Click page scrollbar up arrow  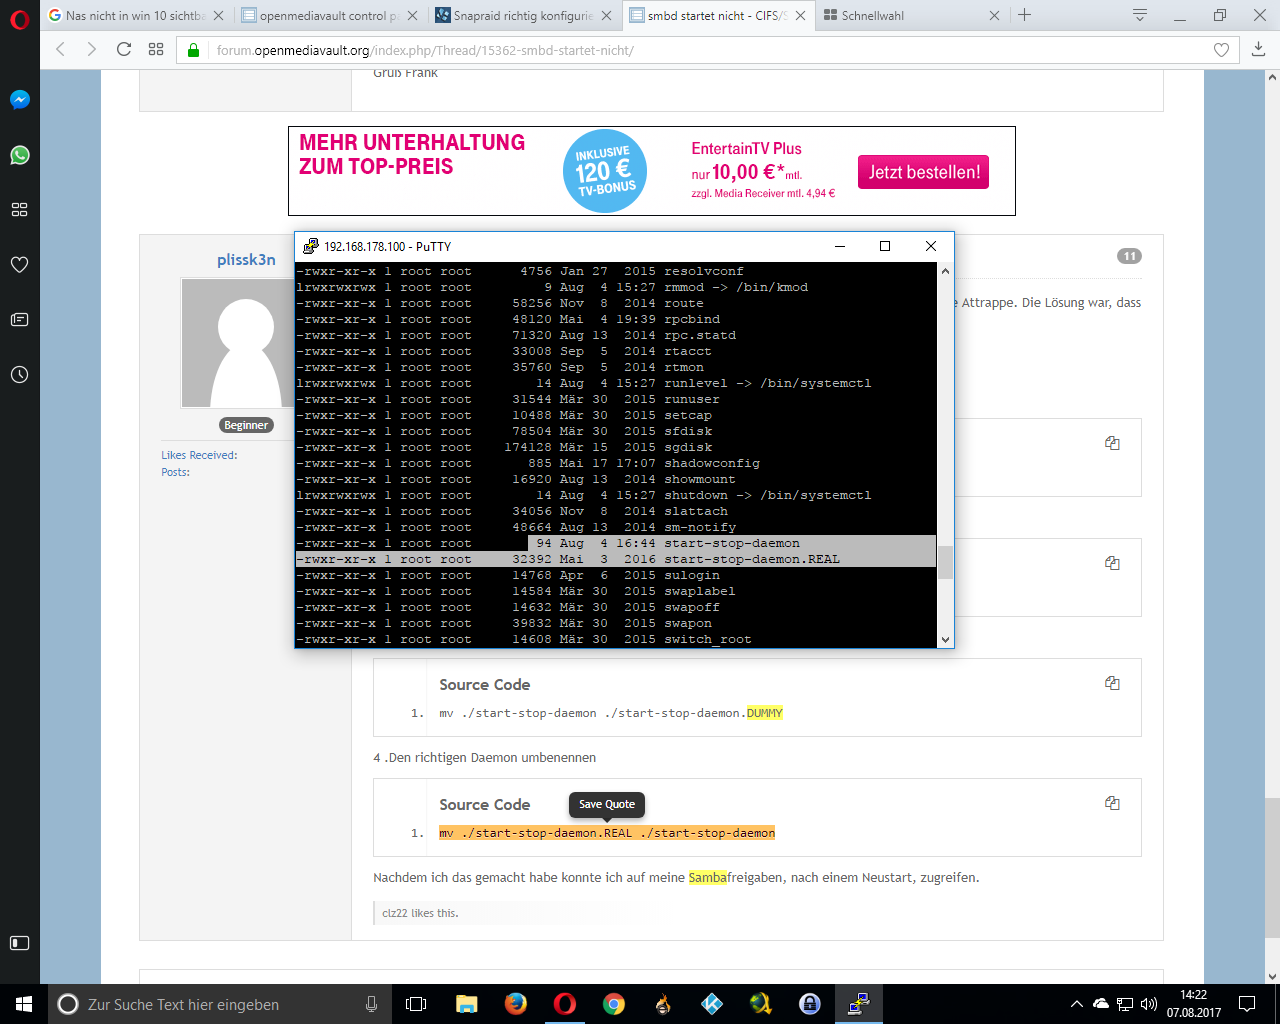(x=1272, y=76)
